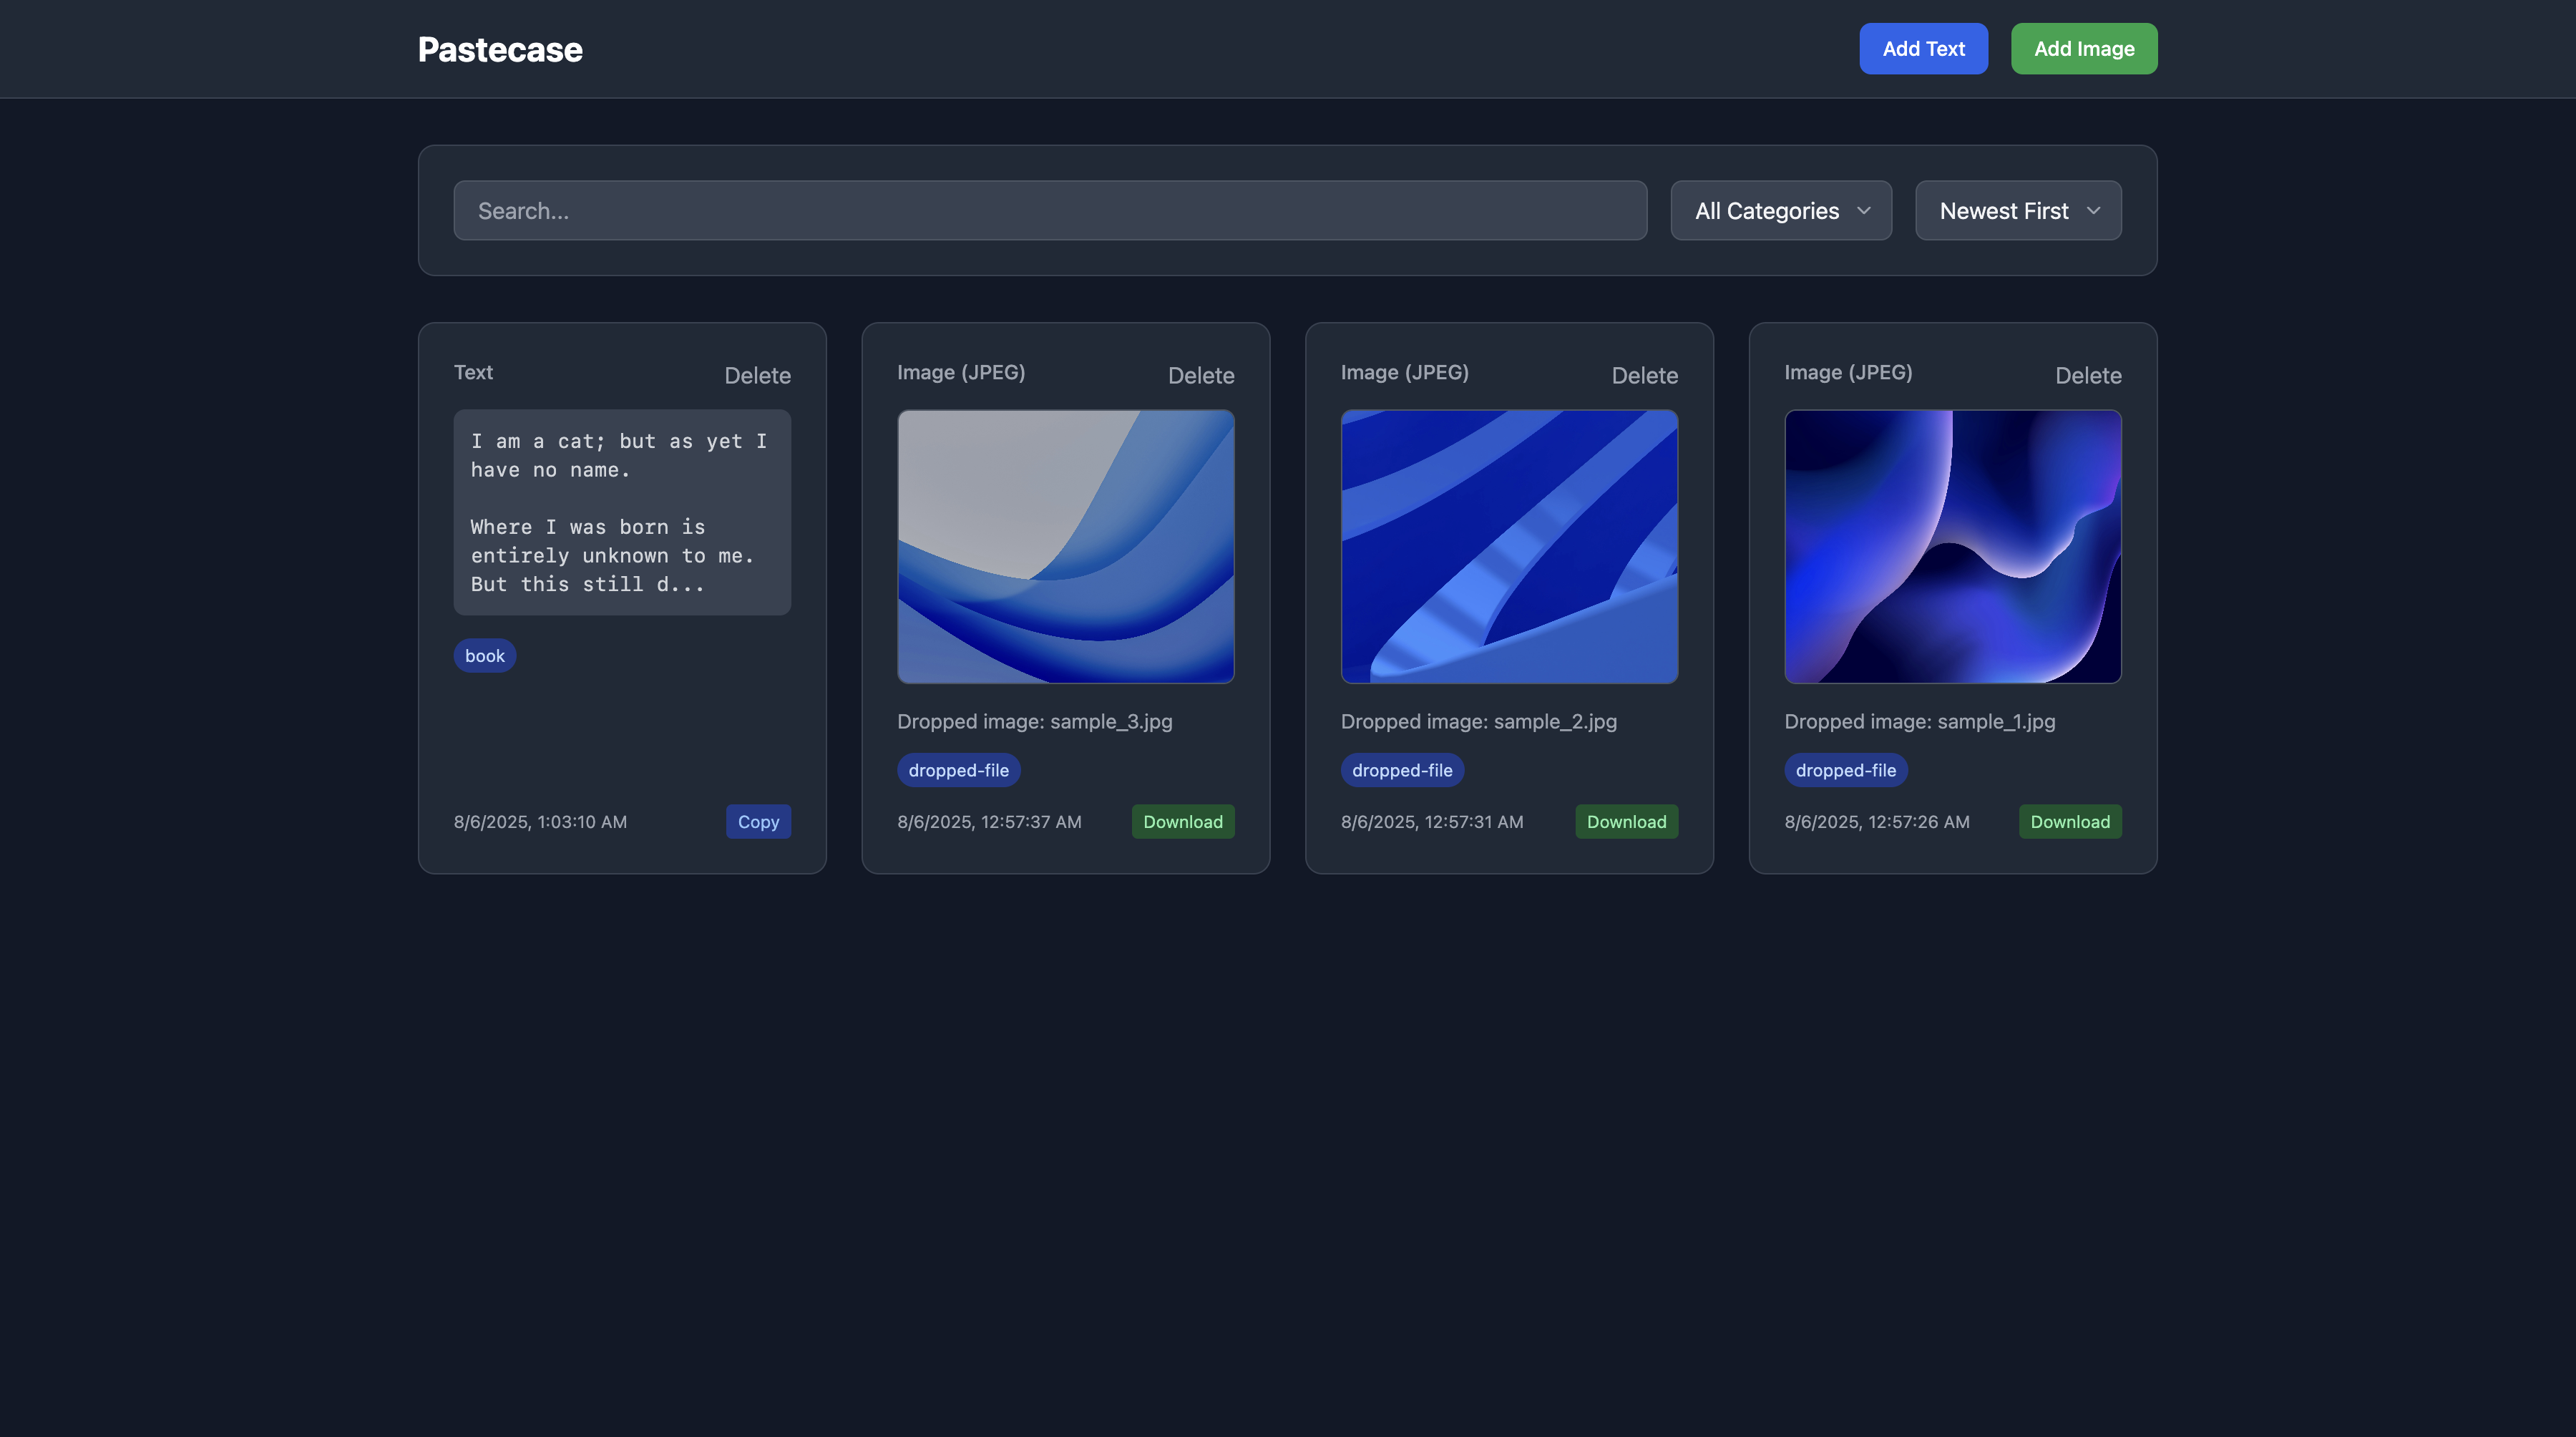Viewport: 2576px width, 1437px height.
Task: Click the Add Text button
Action: pyautogui.click(x=1922, y=49)
